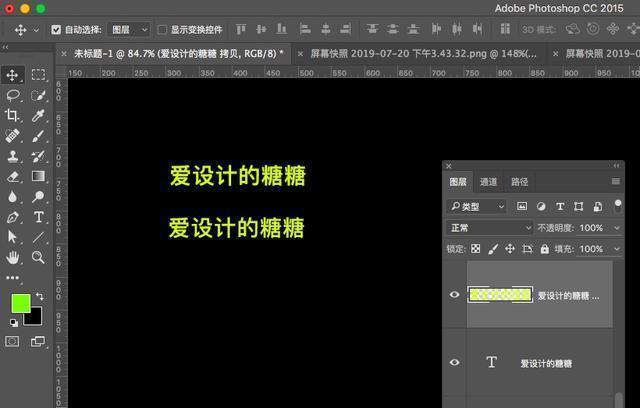Click distribute top edges icon

(x=372, y=29)
